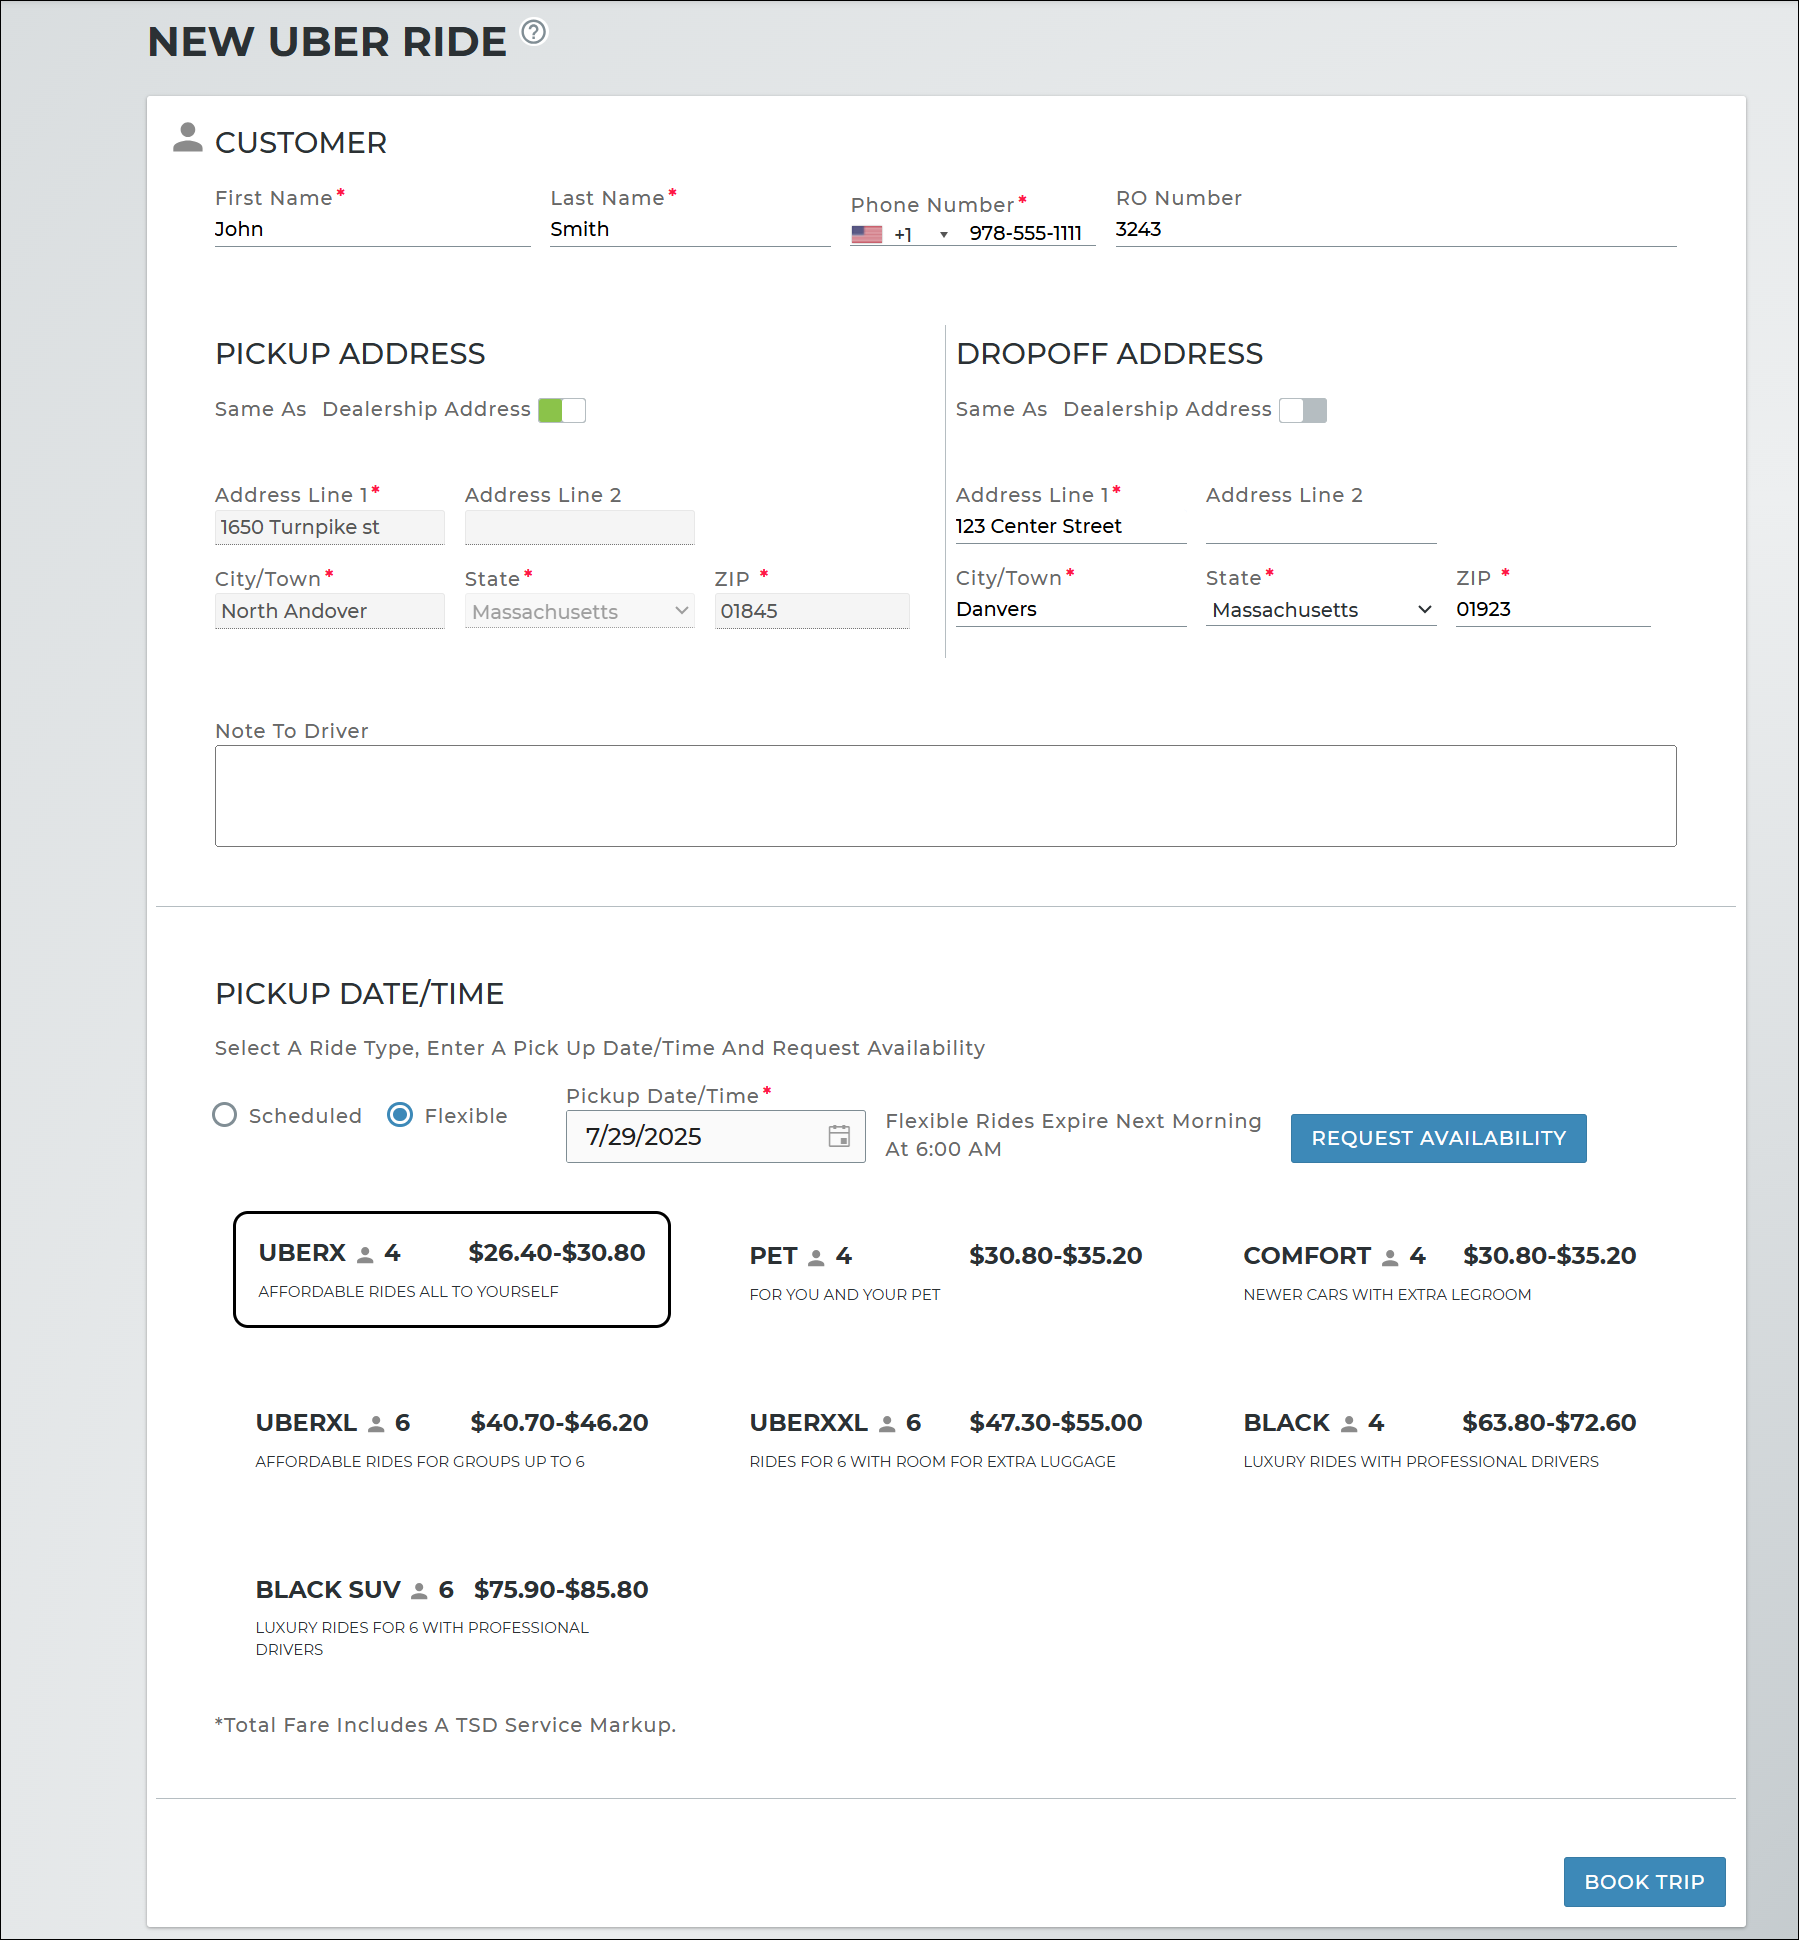Enable dropoff Same As Dealership Address toggle
1799x1940 pixels.
(1302, 410)
